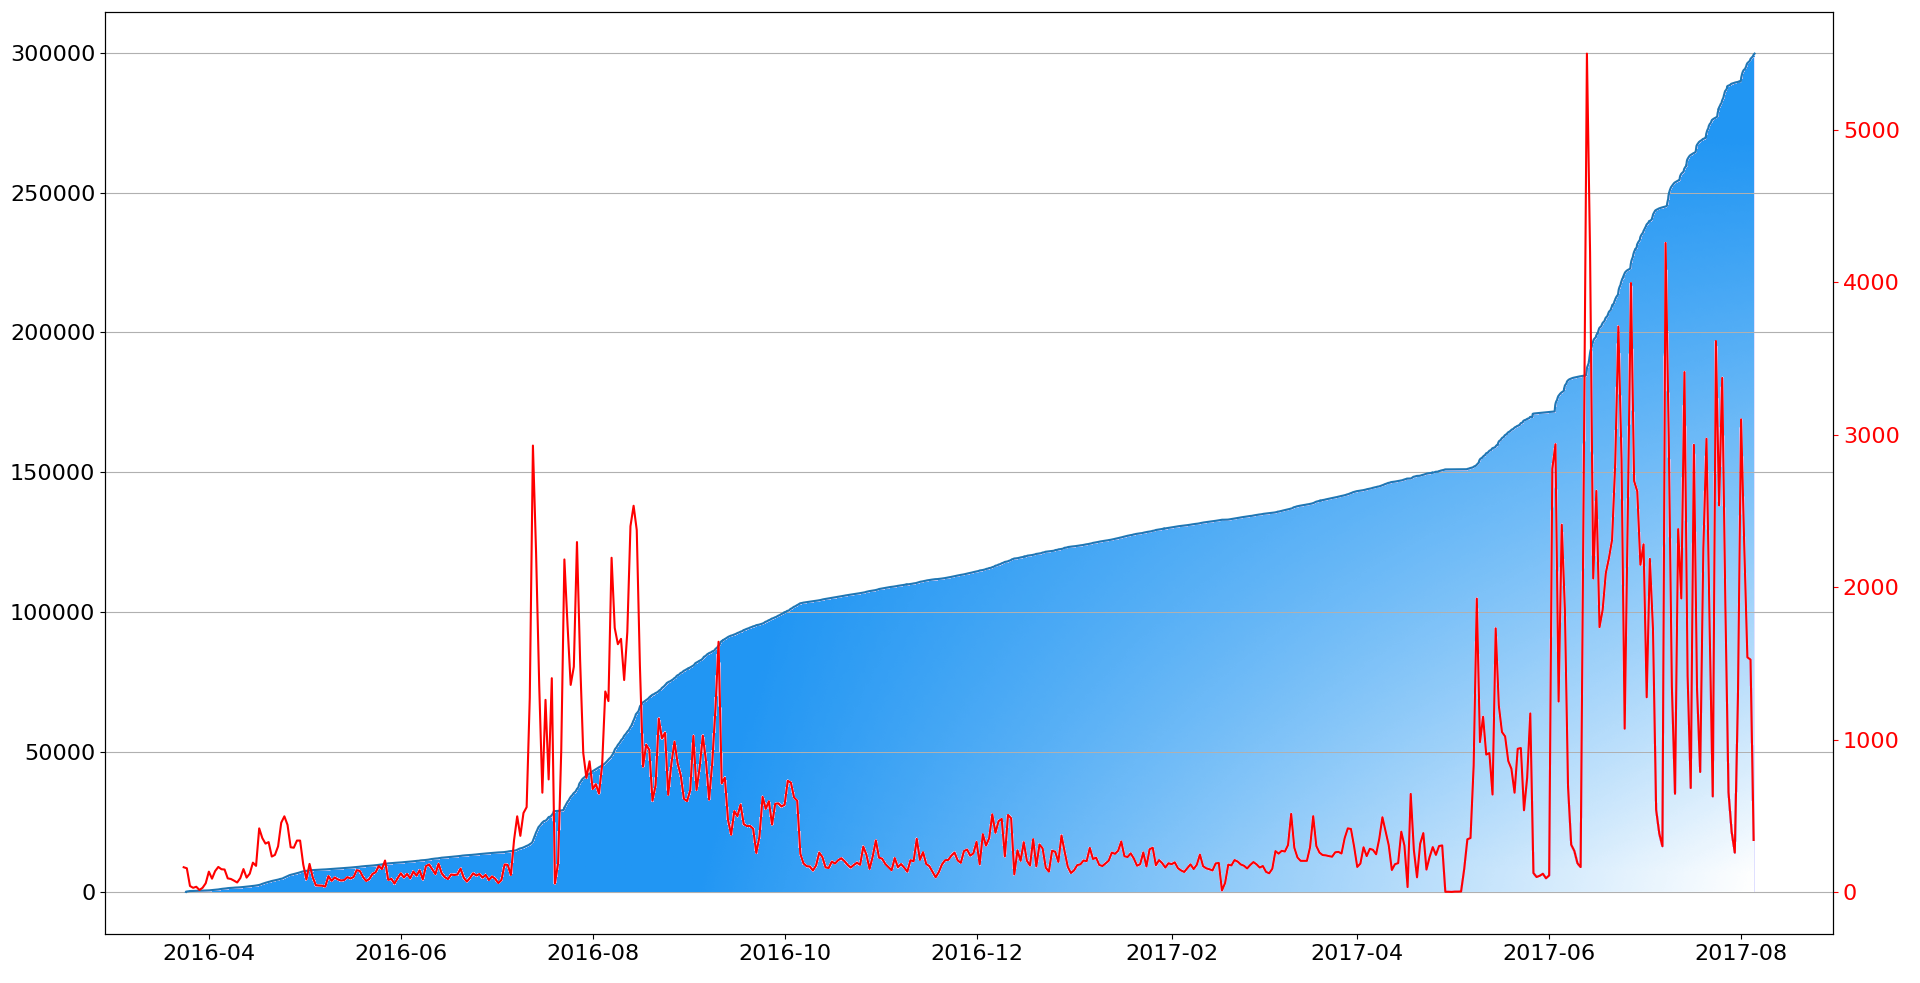Click the x-axis date label 2017-08
This screenshot has height=983, width=1920.
pos(1741,953)
